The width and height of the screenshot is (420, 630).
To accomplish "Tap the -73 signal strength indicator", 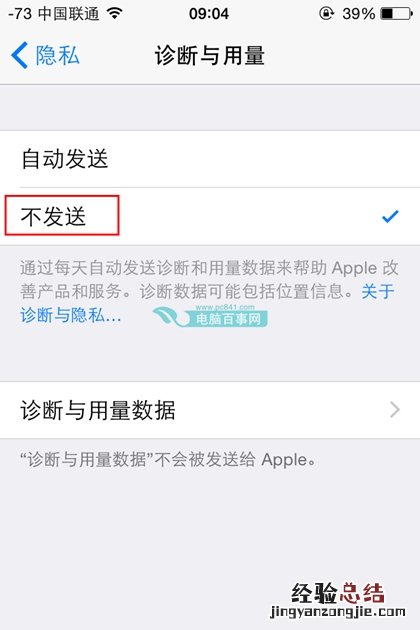I will 20,14.
